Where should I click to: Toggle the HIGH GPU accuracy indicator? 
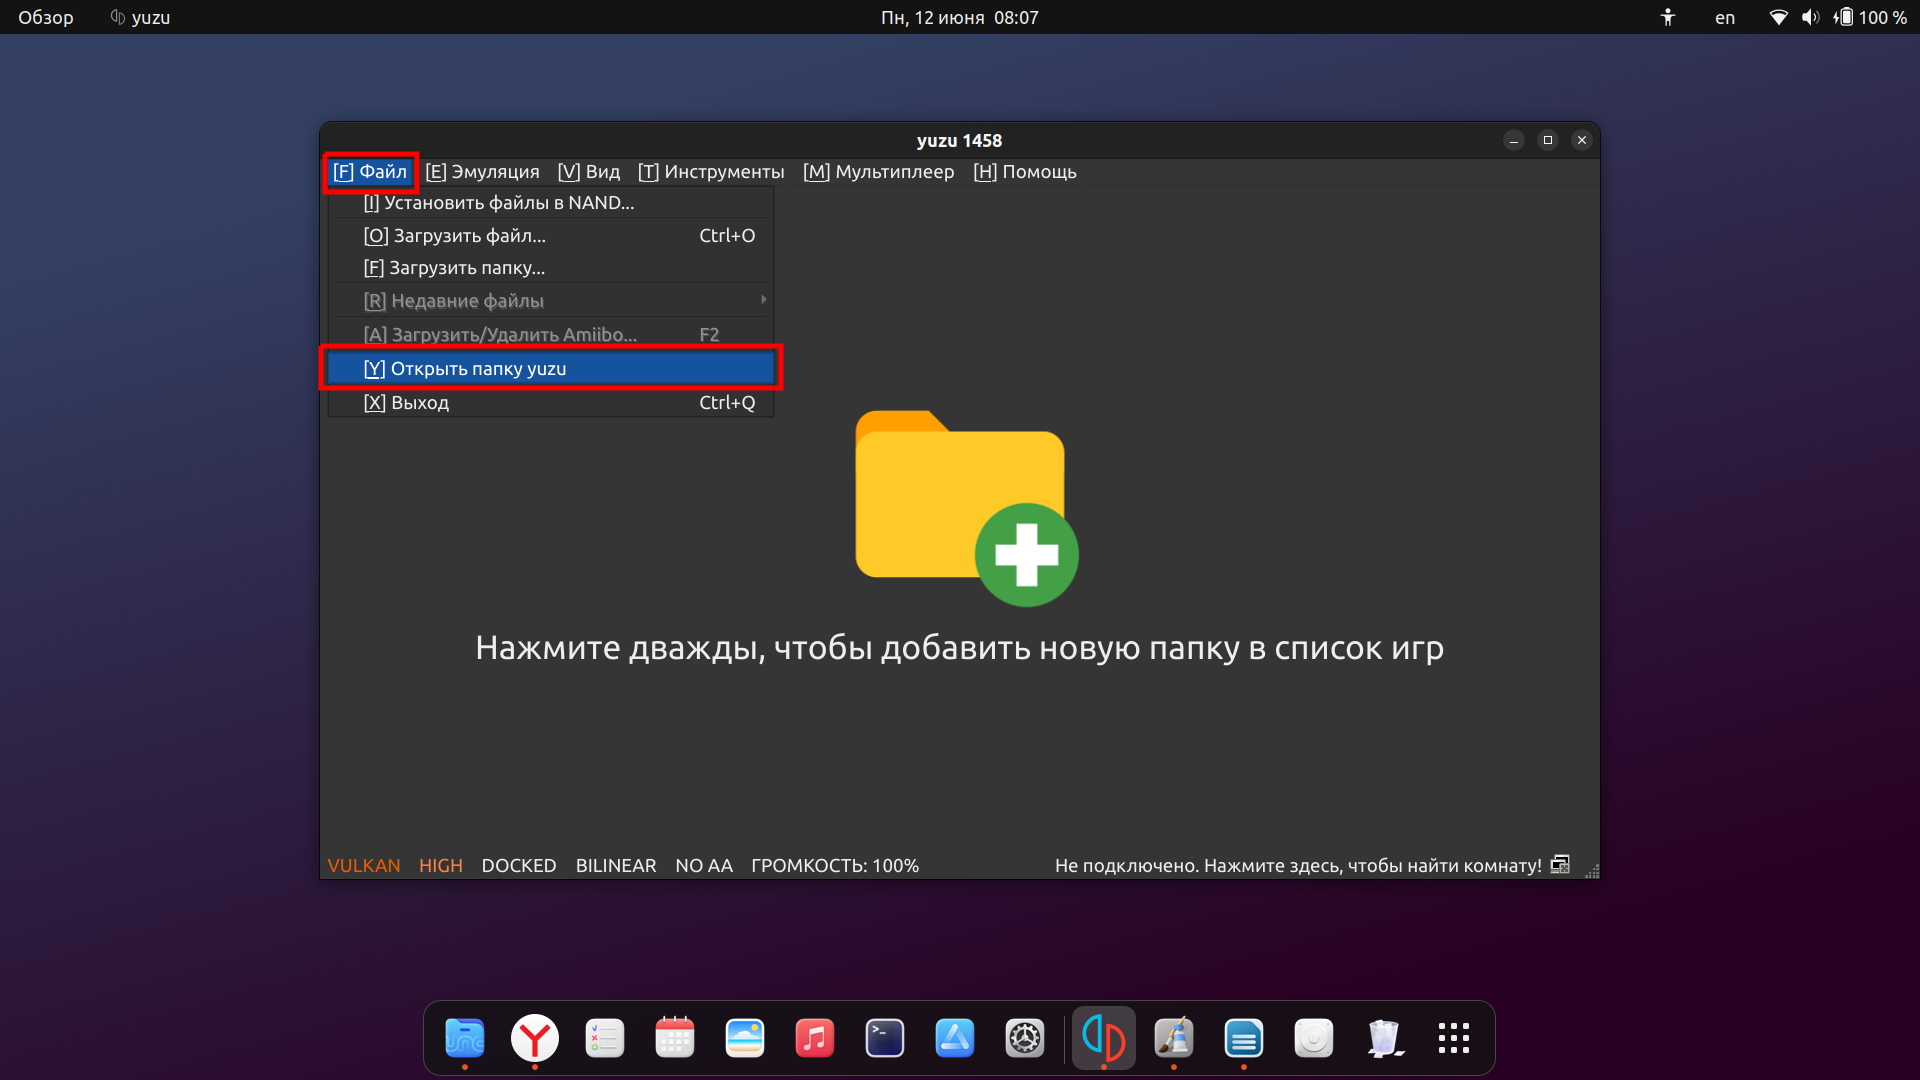coord(441,866)
